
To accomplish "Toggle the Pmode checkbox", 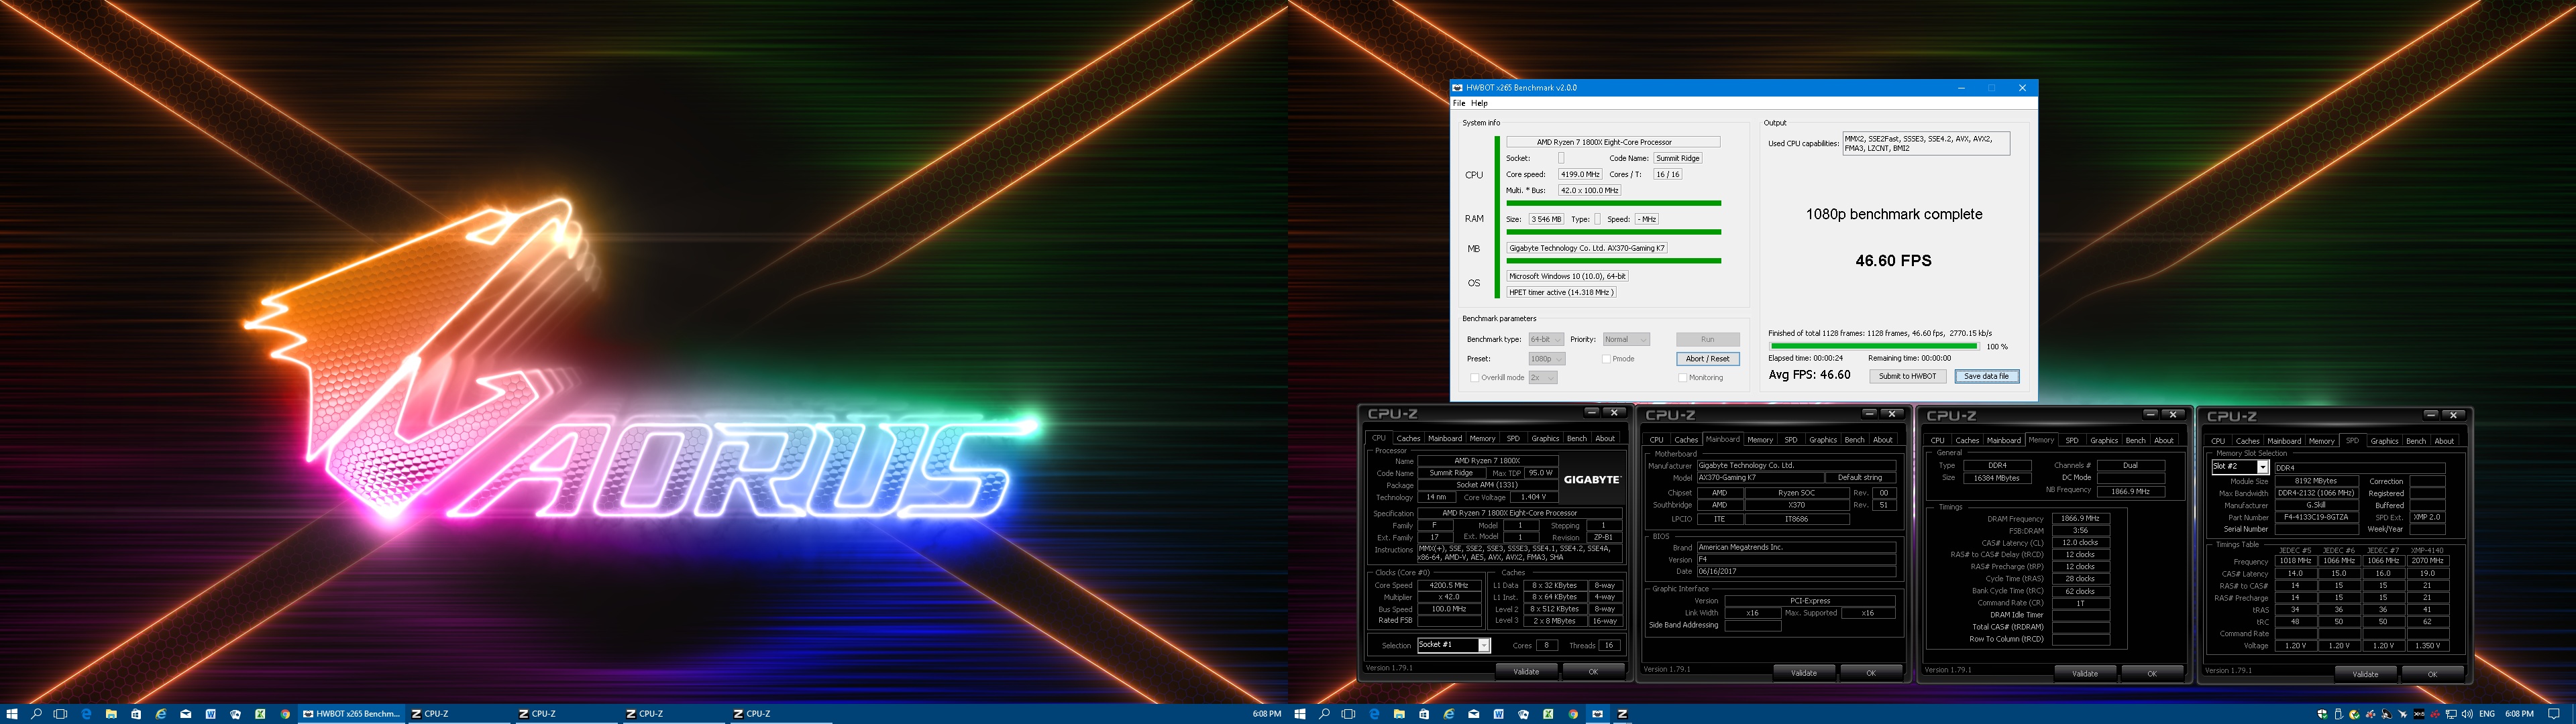I will point(1606,359).
